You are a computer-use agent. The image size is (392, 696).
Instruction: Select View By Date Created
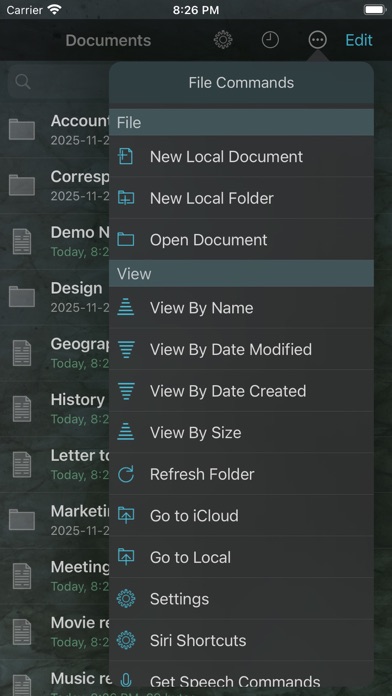(x=242, y=391)
